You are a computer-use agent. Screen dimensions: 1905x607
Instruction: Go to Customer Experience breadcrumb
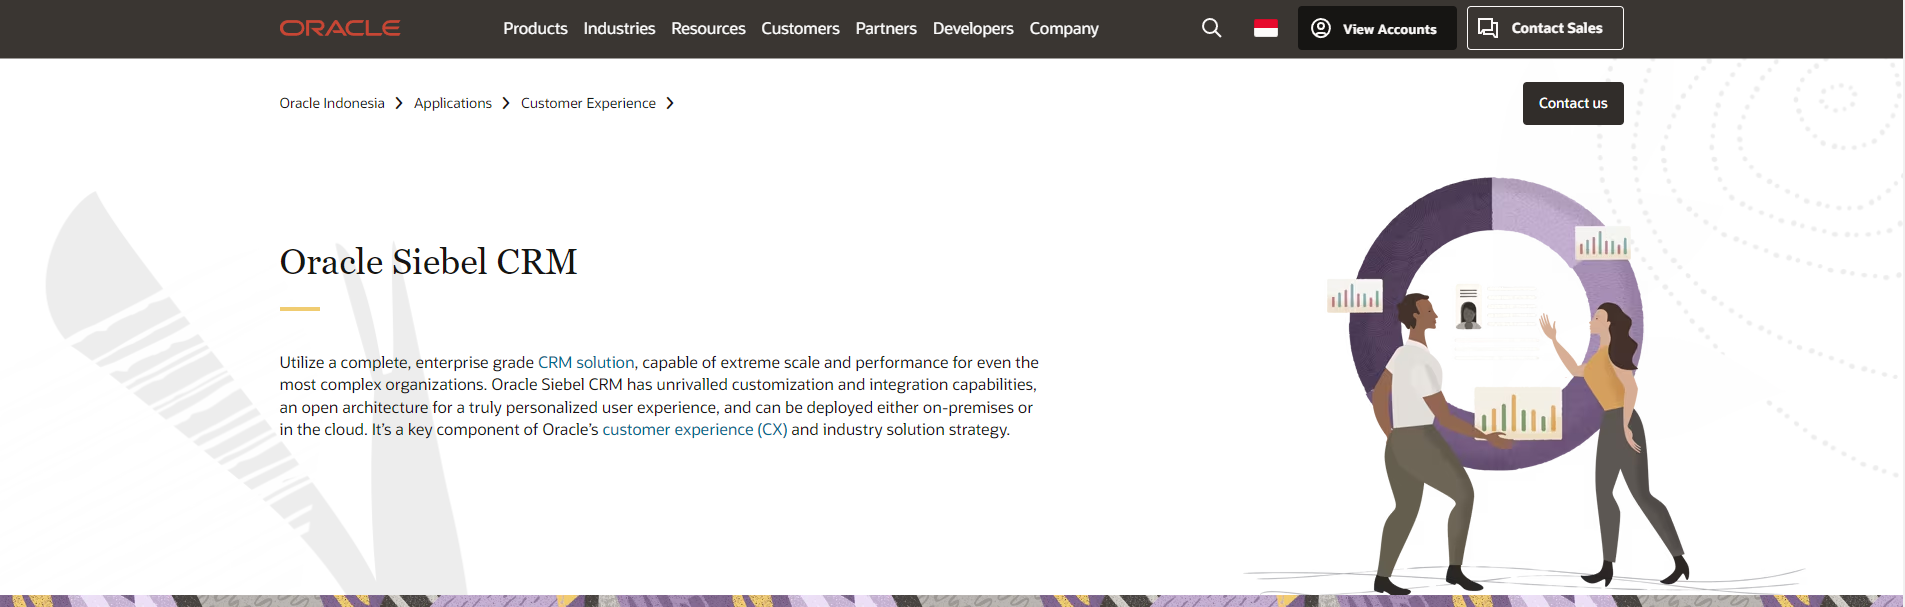point(588,103)
